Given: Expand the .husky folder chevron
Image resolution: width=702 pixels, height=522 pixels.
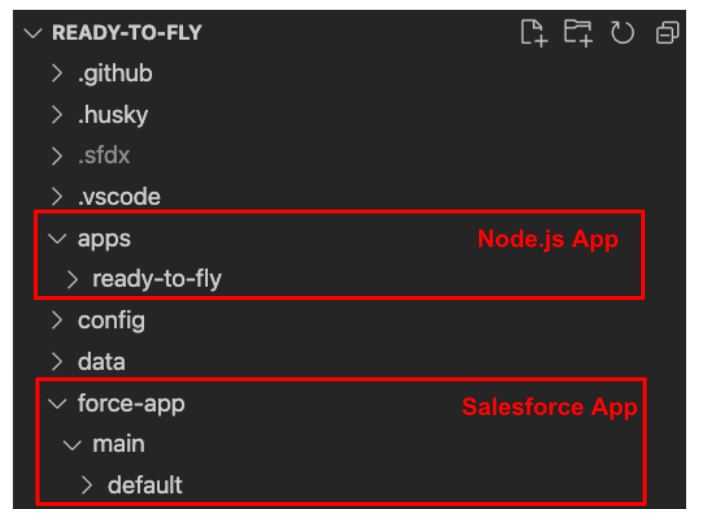Looking at the screenshot, I should 57,114.
